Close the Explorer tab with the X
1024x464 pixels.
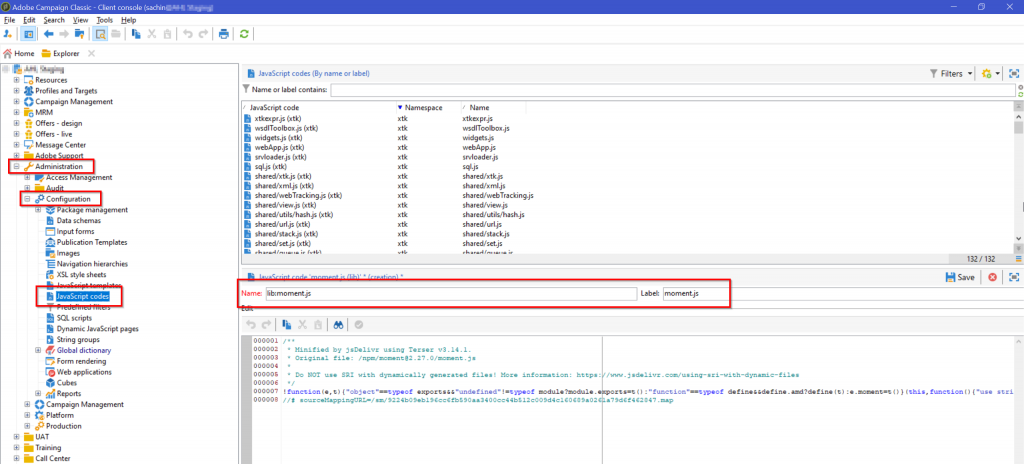click(91, 54)
